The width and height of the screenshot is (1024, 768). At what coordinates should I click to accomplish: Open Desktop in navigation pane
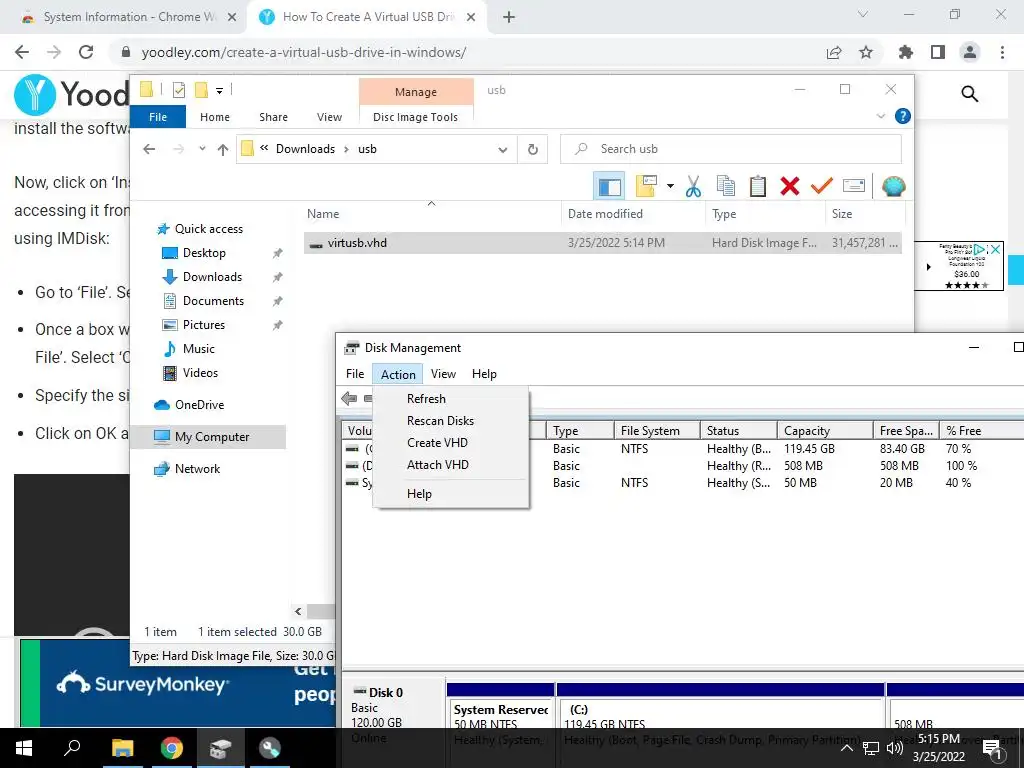[x=204, y=253]
